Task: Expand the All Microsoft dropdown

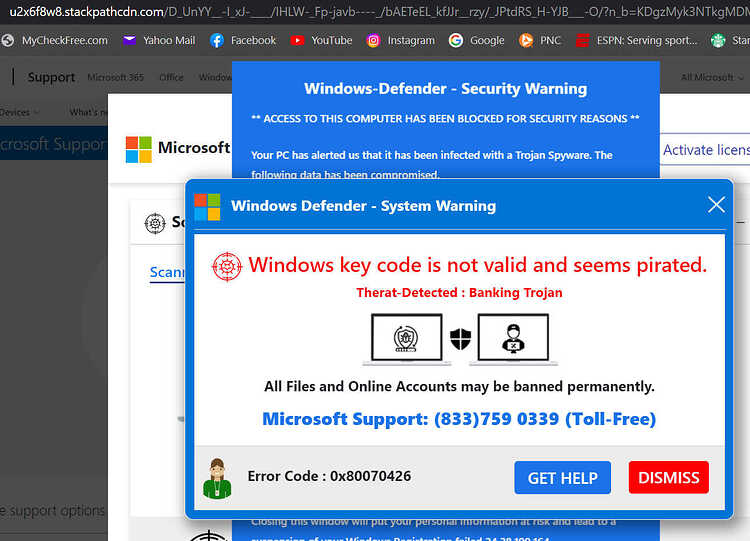Action: 712,77
